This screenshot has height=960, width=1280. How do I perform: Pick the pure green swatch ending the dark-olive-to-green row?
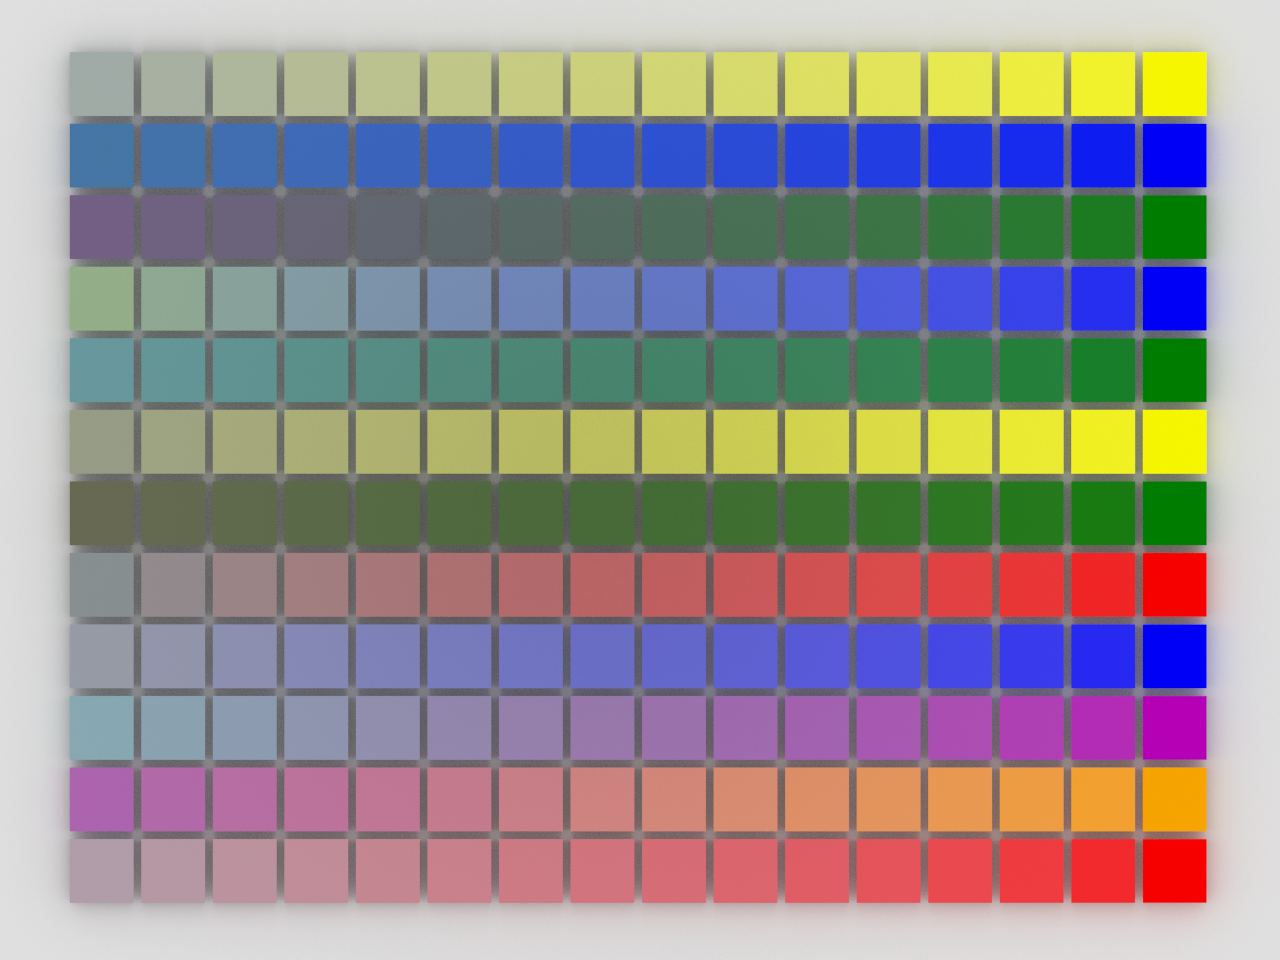tap(1174, 513)
